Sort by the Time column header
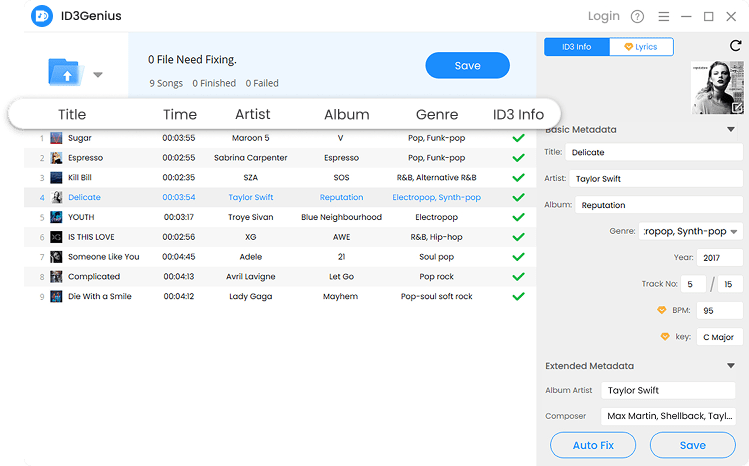Screen dimensions: 749x466 pyautogui.click(x=180, y=114)
